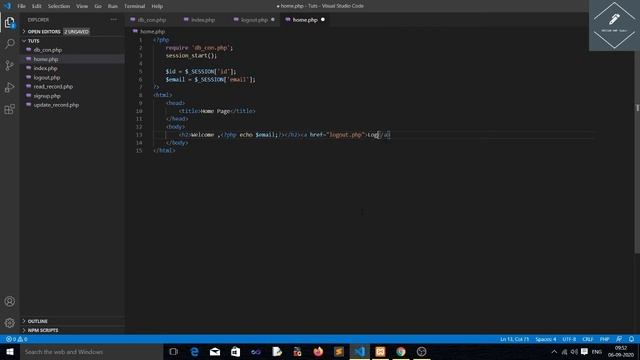Click the line and column status indicator

(514, 339)
